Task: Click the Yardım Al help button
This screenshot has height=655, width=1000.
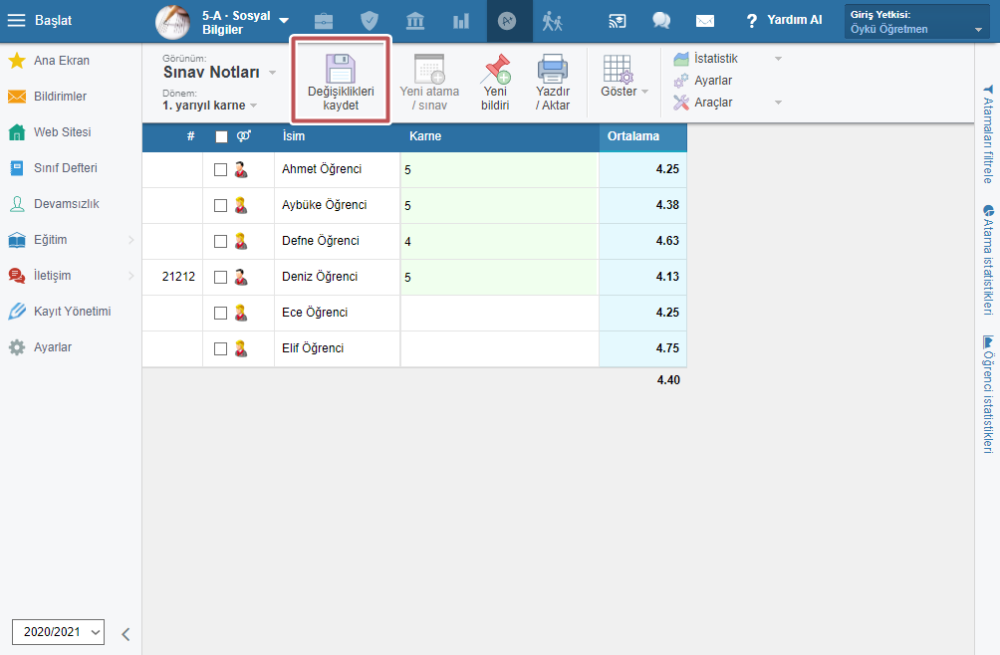Action: pos(784,20)
